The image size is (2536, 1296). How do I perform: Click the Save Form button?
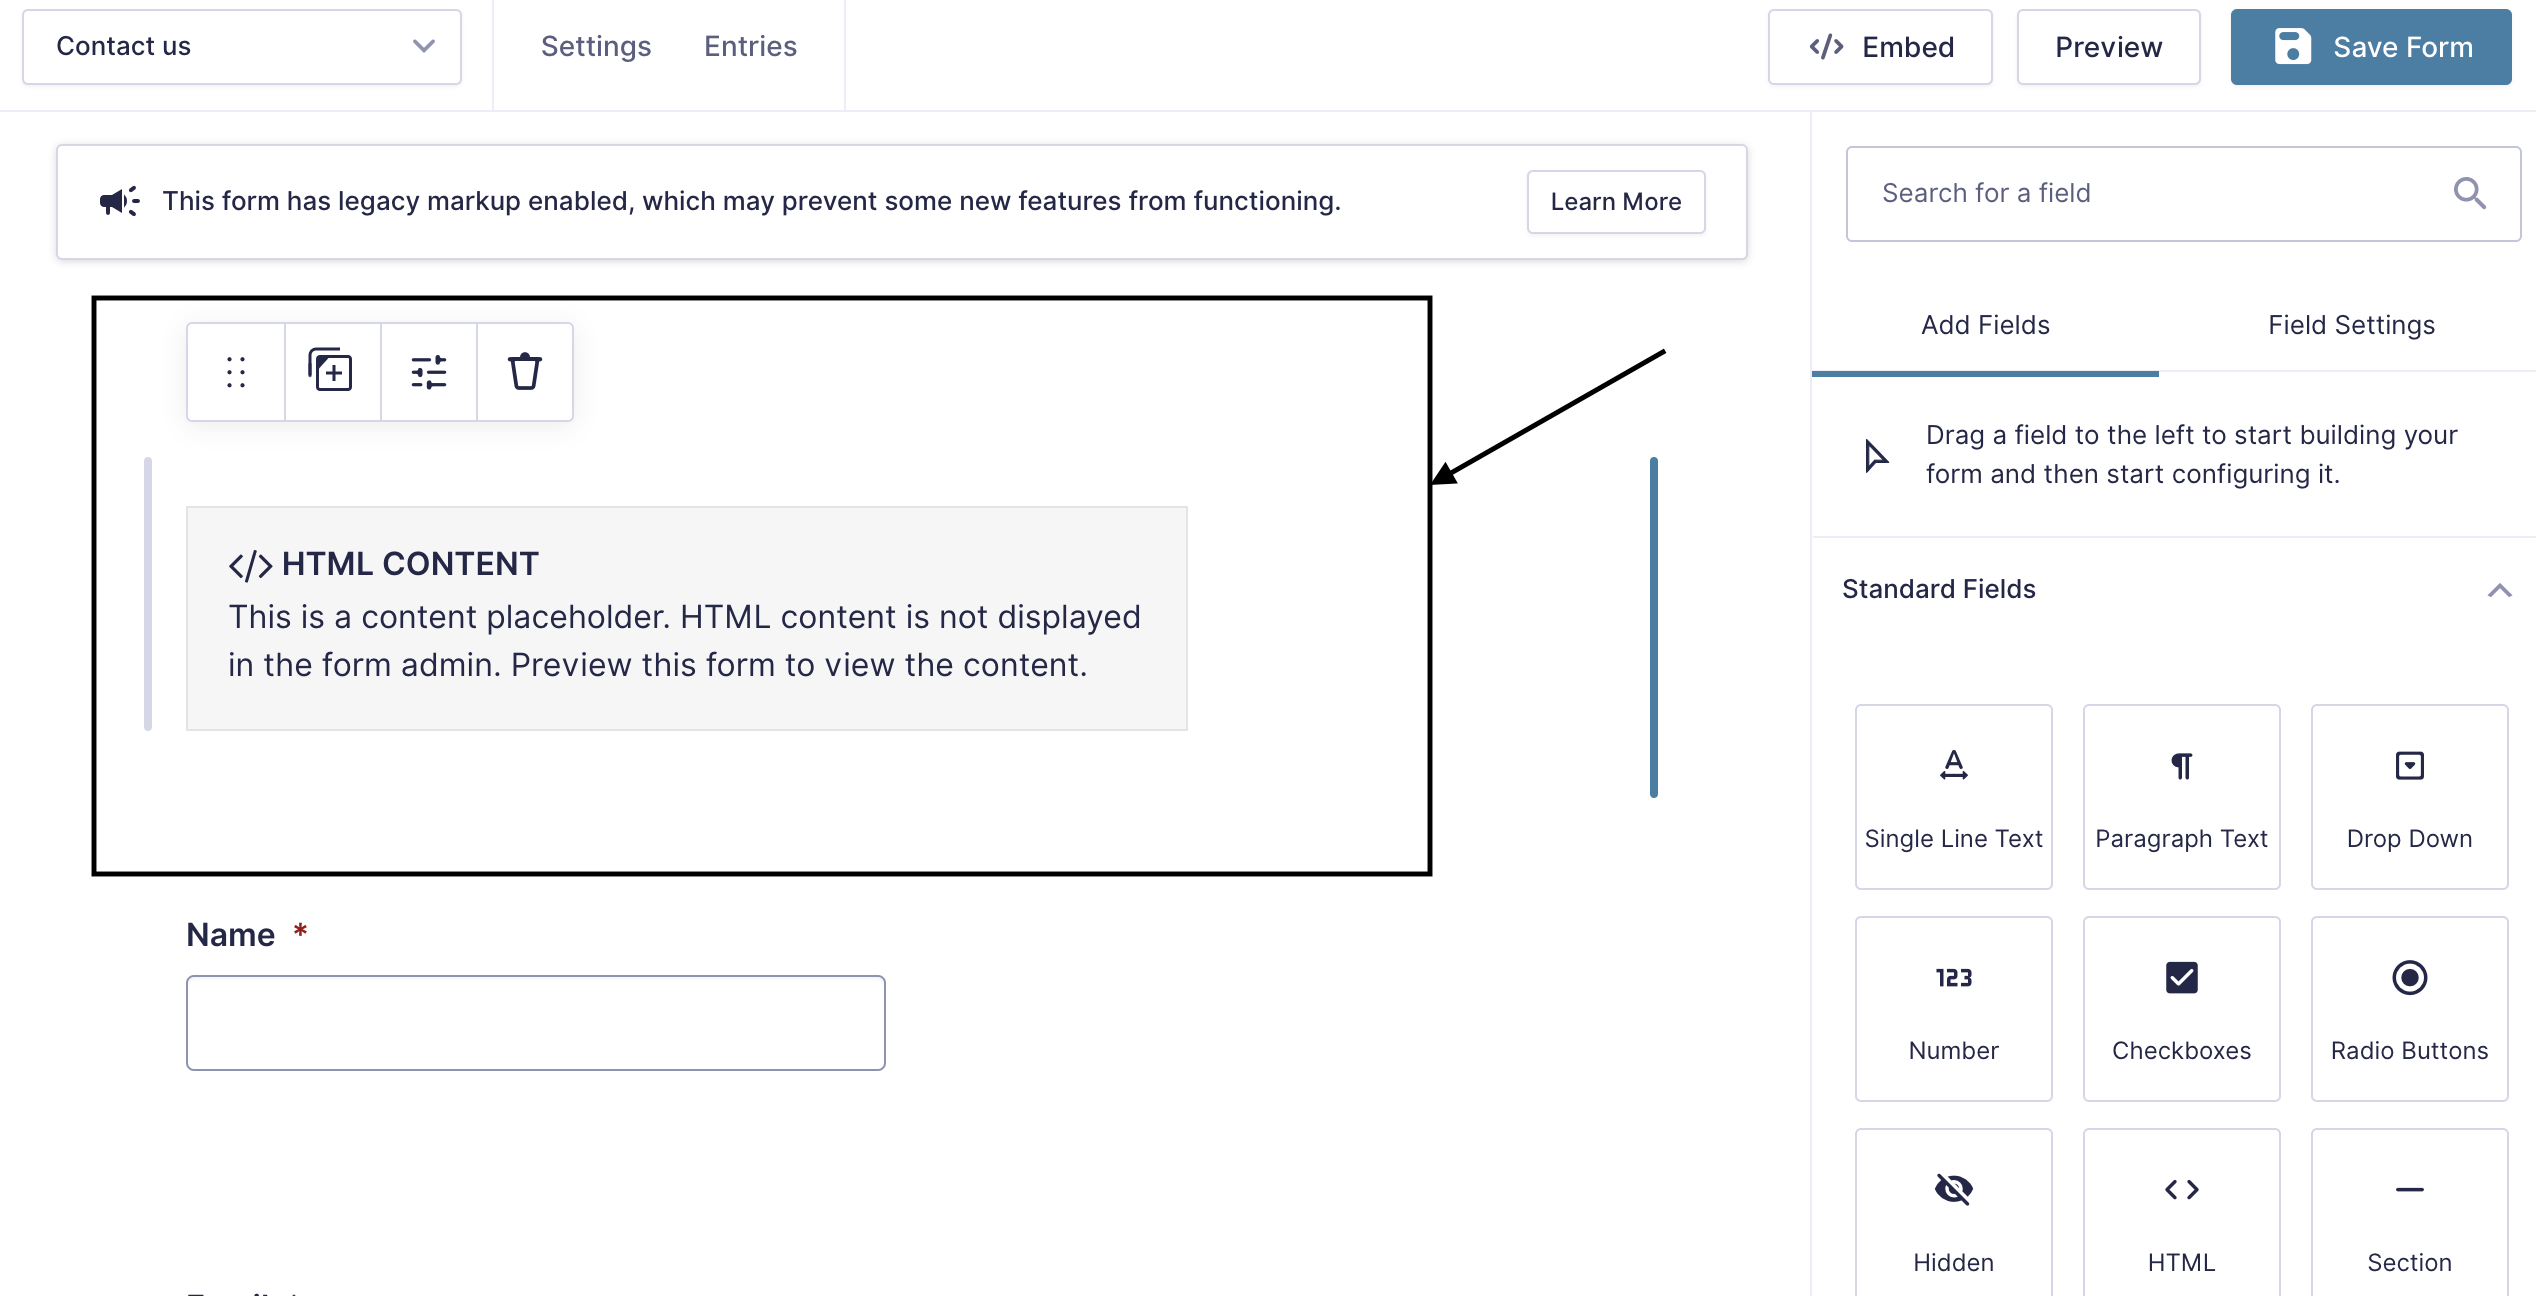click(2370, 47)
